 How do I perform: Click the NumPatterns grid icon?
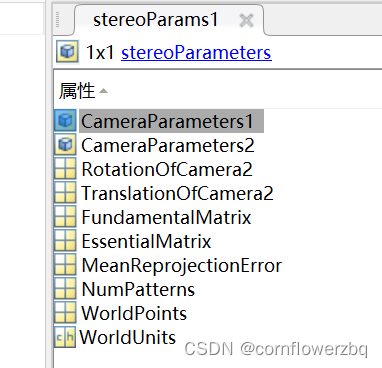click(65, 289)
